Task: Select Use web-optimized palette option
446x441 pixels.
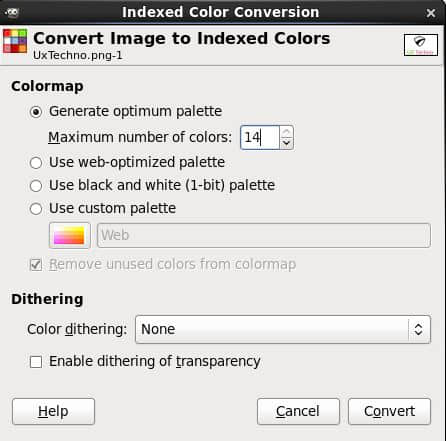Action: [x=36, y=163]
